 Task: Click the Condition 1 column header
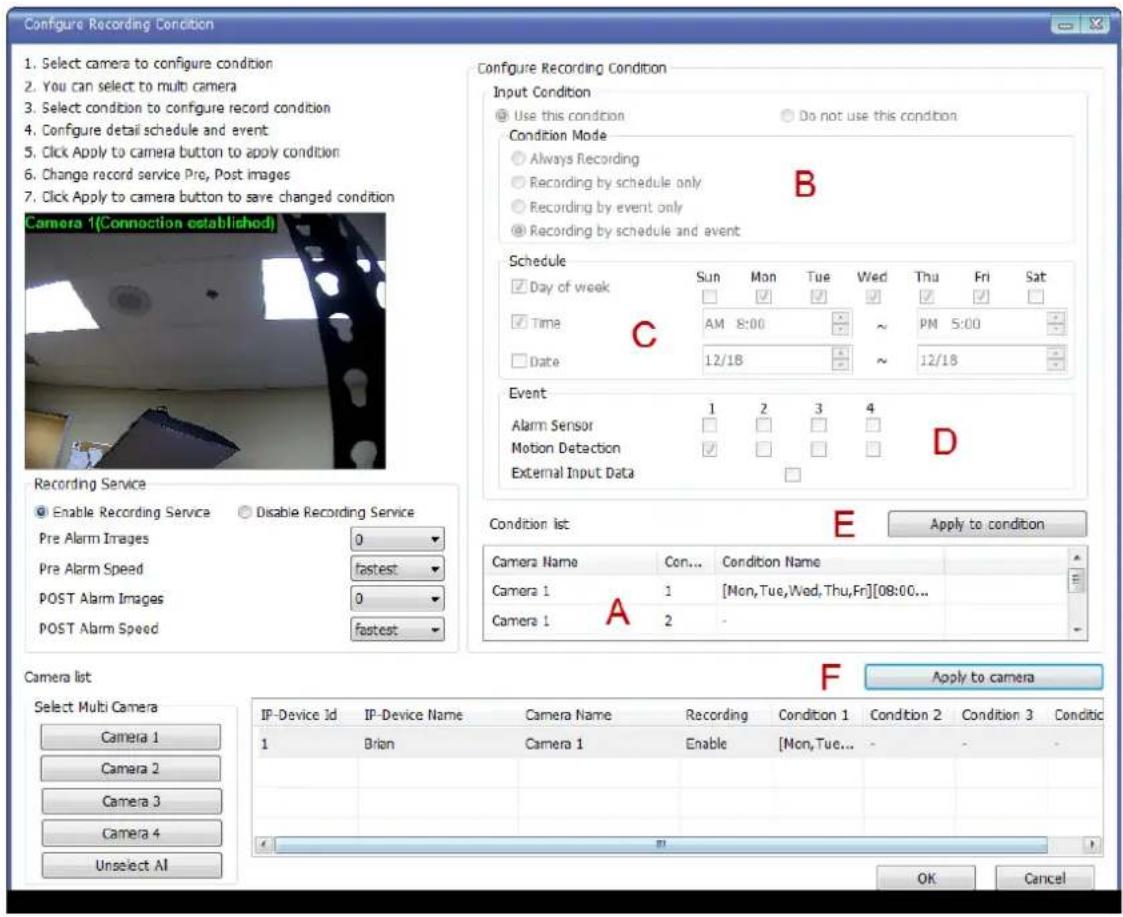click(x=817, y=715)
